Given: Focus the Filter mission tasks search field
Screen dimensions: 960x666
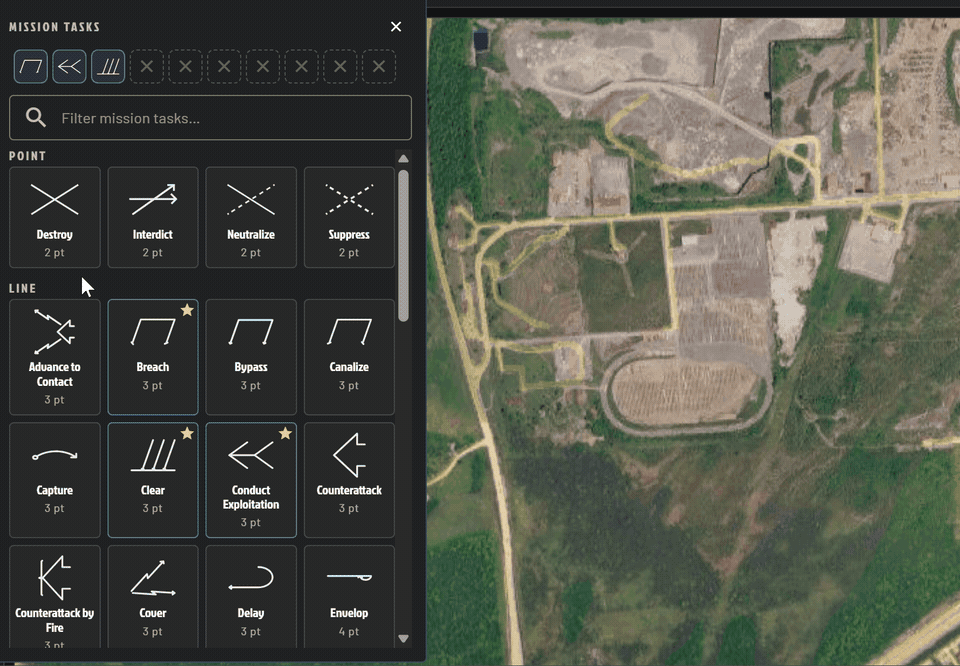Looking at the screenshot, I should coord(211,118).
